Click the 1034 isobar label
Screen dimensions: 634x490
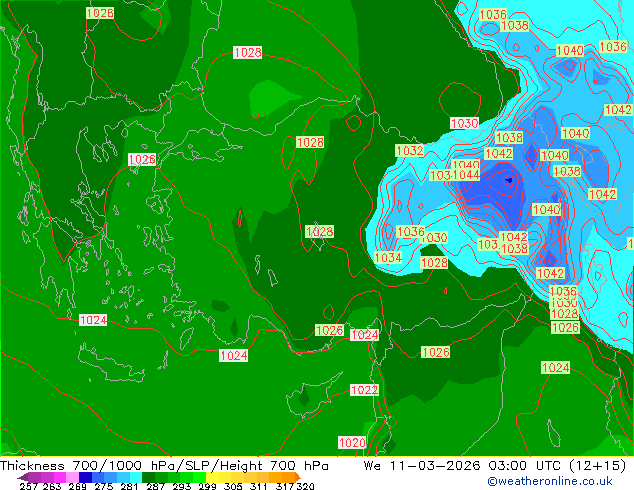coord(388,258)
